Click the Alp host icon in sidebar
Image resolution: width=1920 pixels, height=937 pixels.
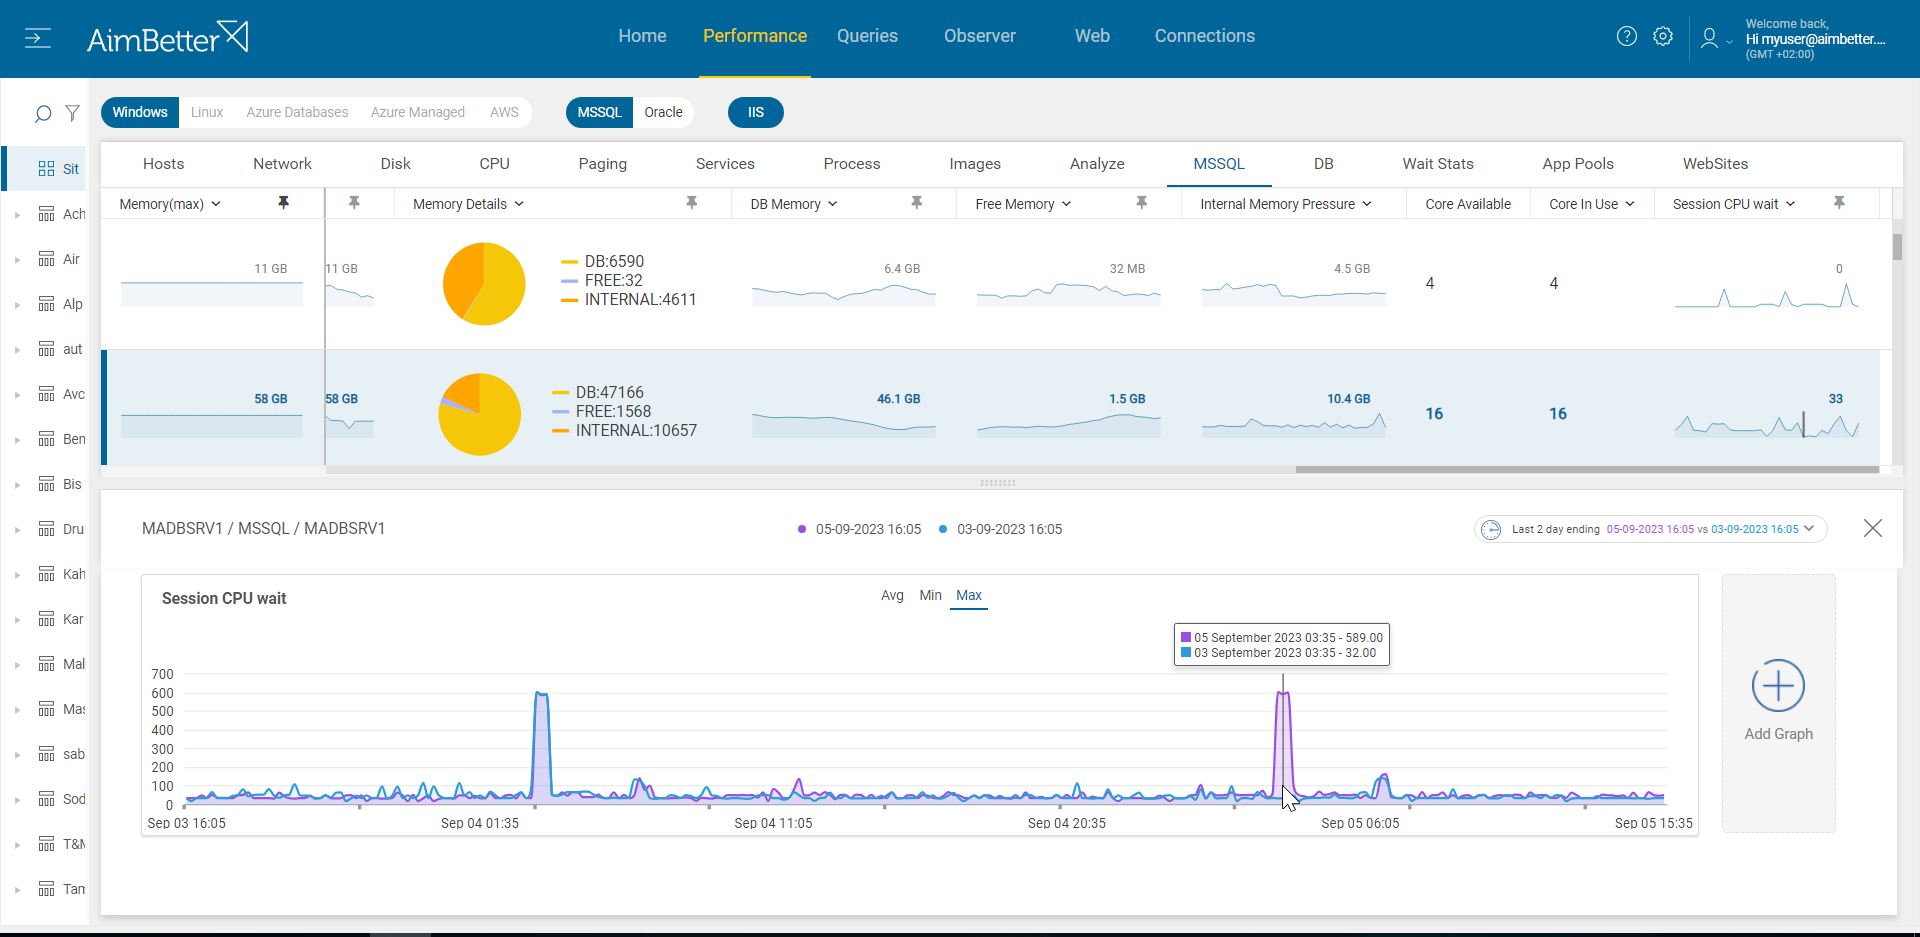[x=46, y=304]
